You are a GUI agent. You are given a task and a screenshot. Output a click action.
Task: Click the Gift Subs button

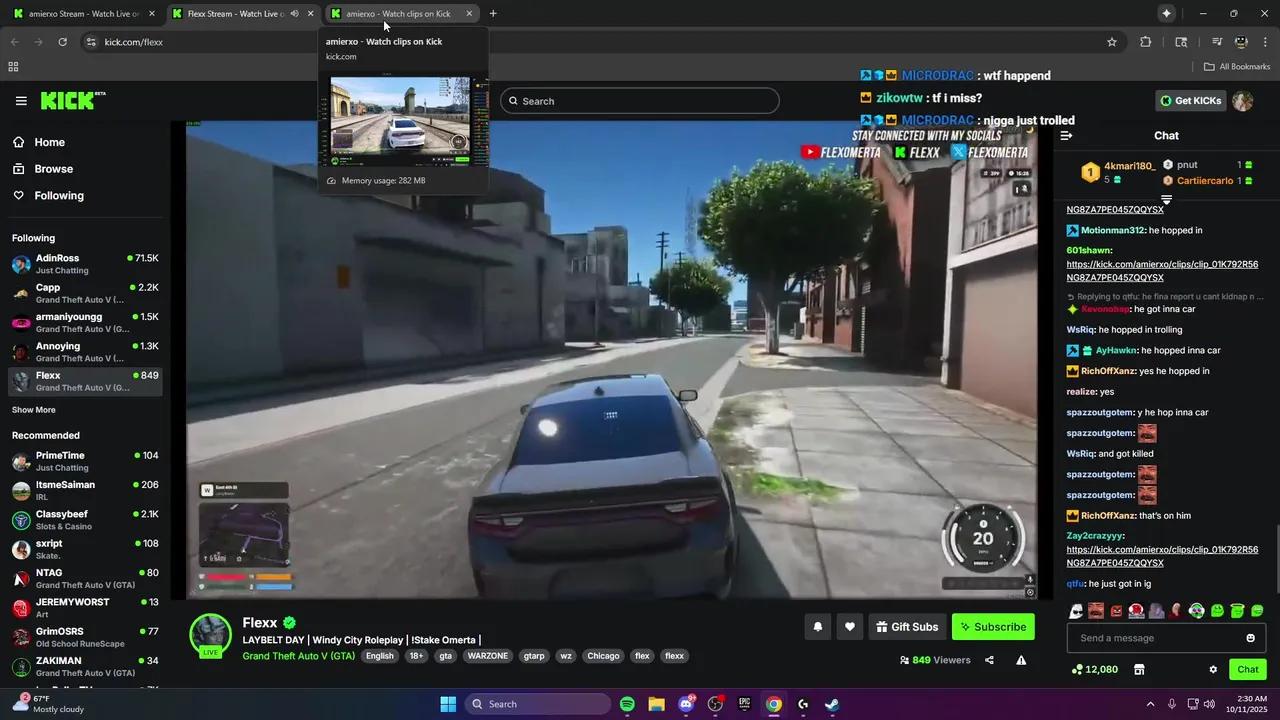[907, 627]
